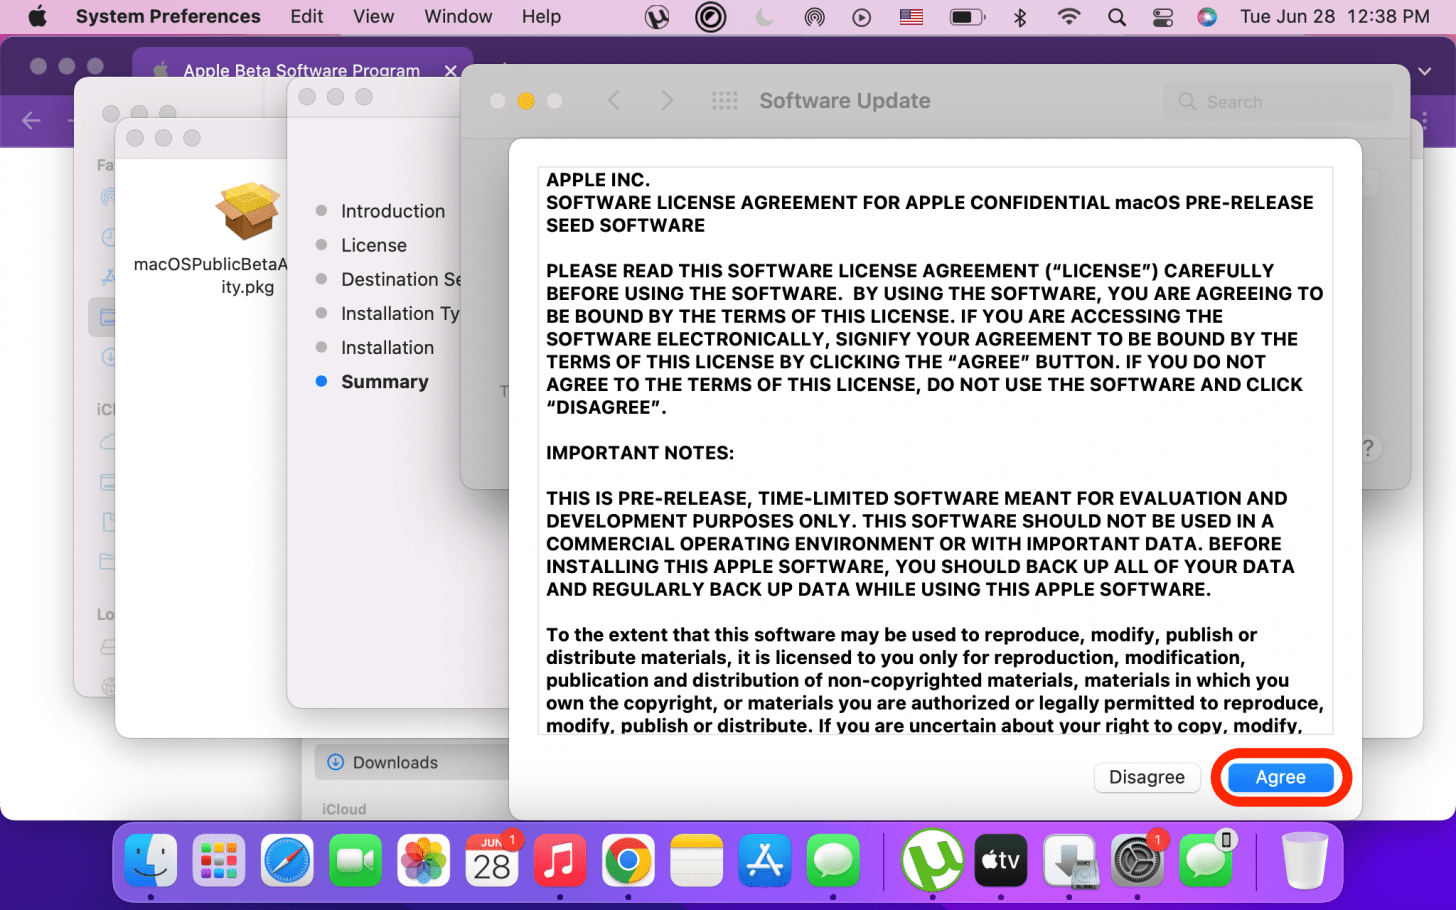Open Notes from the Dock
Screen dimensions: 1456x910
[x=696, y=861]
